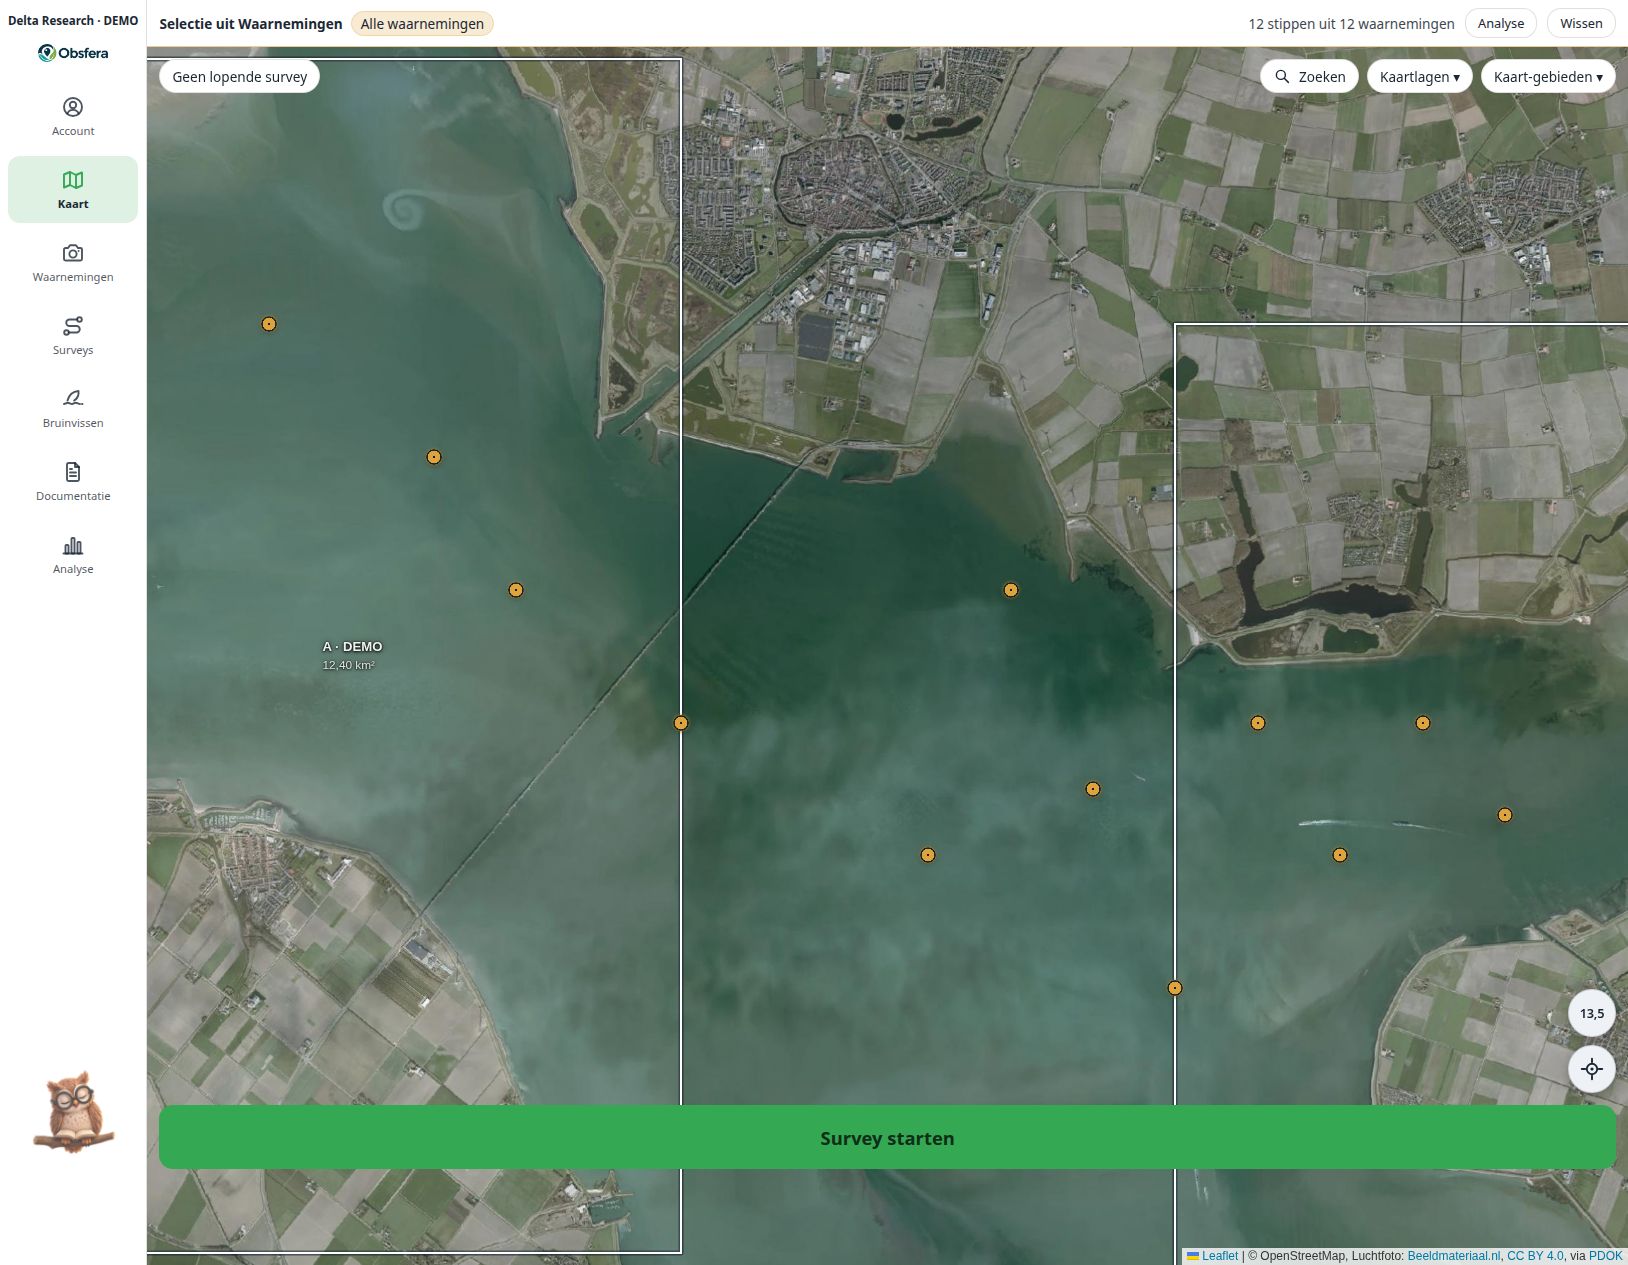Viewport: 1628px width, 1265px height.
Task: Click the 12 stippen uit 12 waarnemingen text
Action: click(x=1351, y=24)
